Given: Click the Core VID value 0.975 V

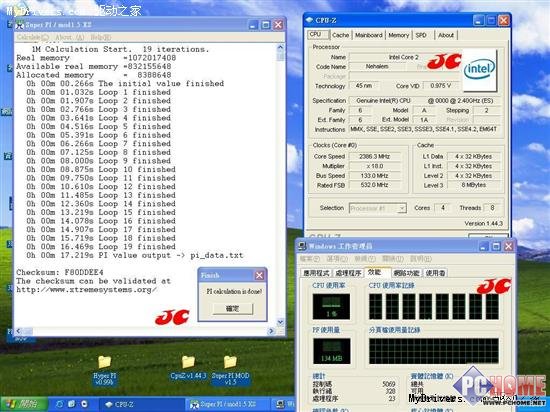Looking at the screenshot, I should pos(440,86).
